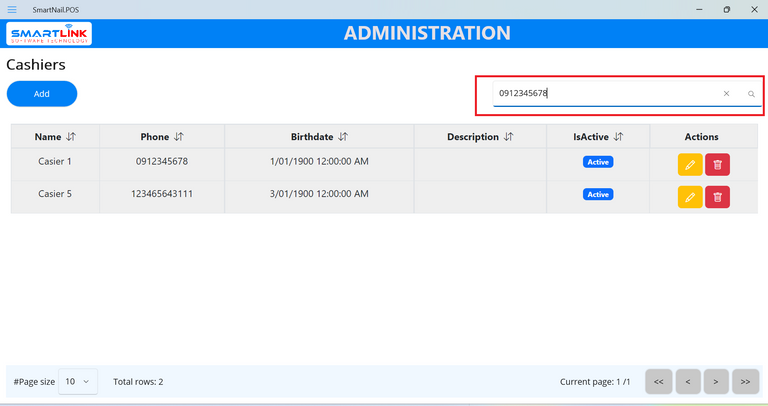This screenshot has width=768, height=406.
Task: Expand the Page size dropdown
Action: (77, 381)
